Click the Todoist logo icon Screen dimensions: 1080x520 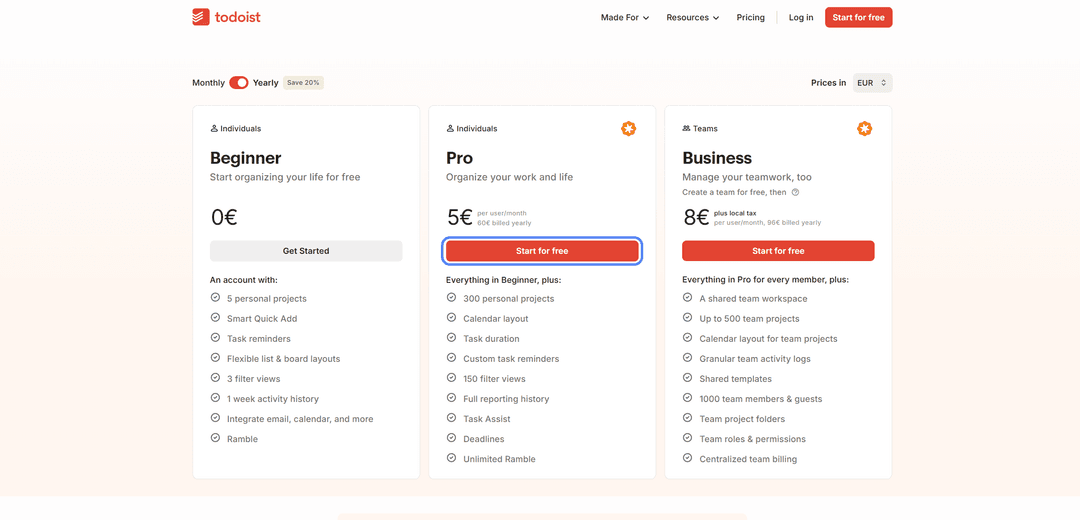[200, 17]
